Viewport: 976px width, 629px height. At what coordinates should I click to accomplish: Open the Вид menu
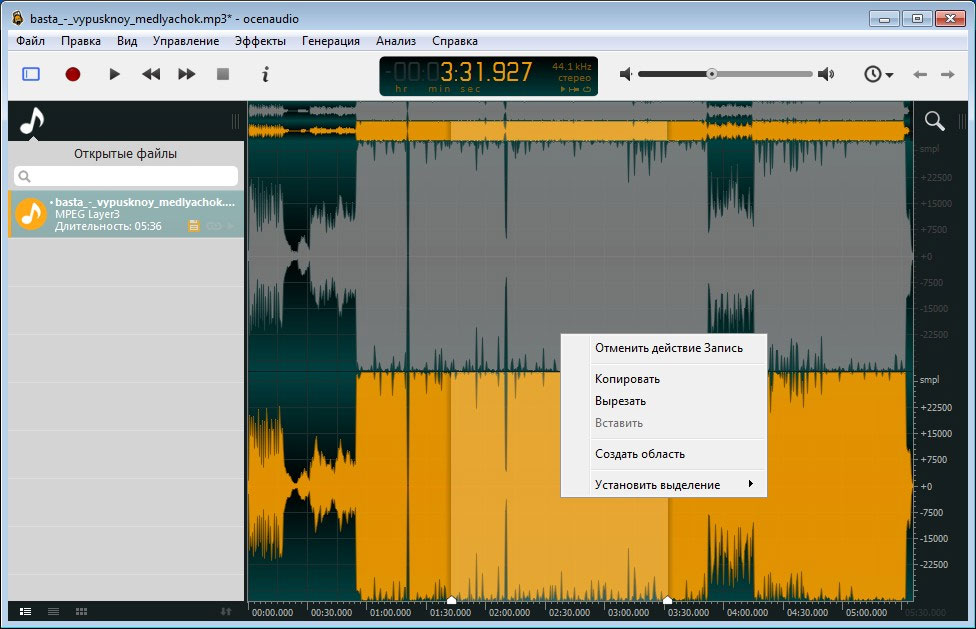[x=127, y=41]
